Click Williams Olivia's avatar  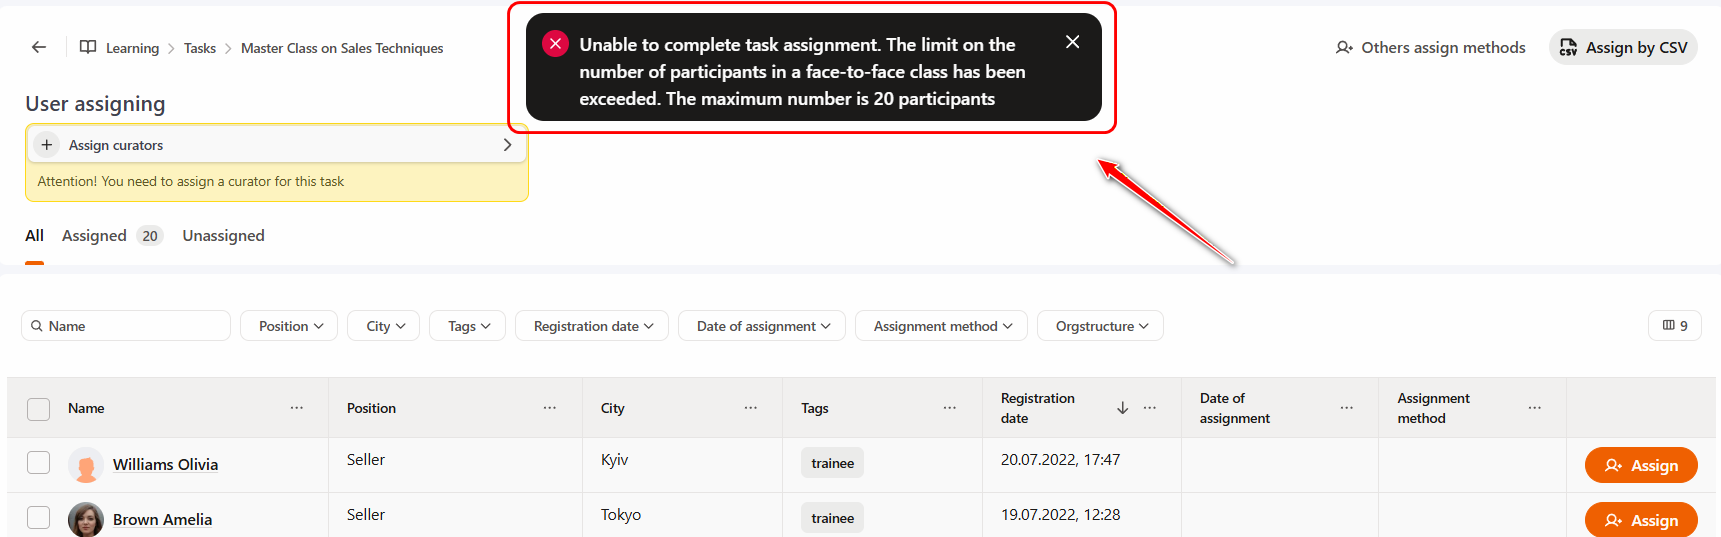point(86,465)
